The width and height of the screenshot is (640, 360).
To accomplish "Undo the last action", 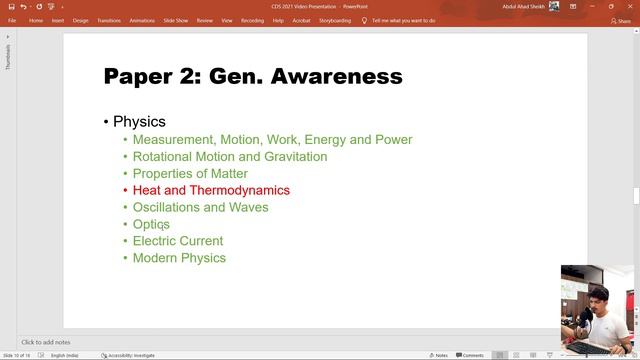I will coord(23,7).
